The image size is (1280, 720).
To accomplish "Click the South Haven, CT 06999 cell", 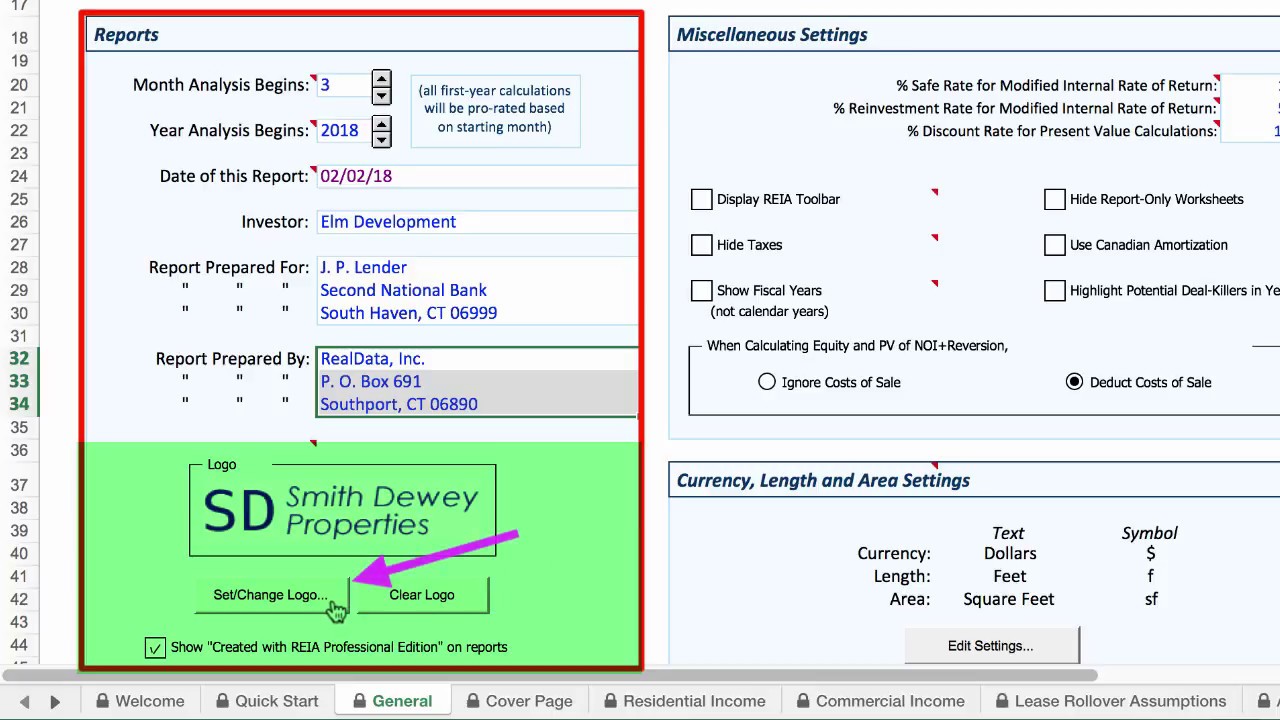I will pos(477,313).
